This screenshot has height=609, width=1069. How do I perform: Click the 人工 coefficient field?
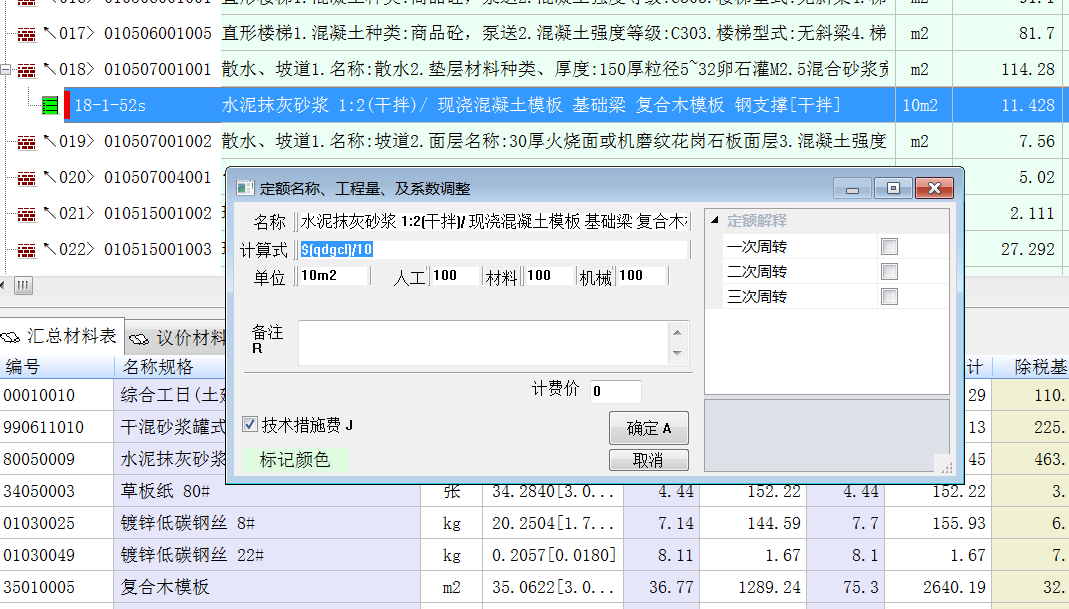(455, 276)
